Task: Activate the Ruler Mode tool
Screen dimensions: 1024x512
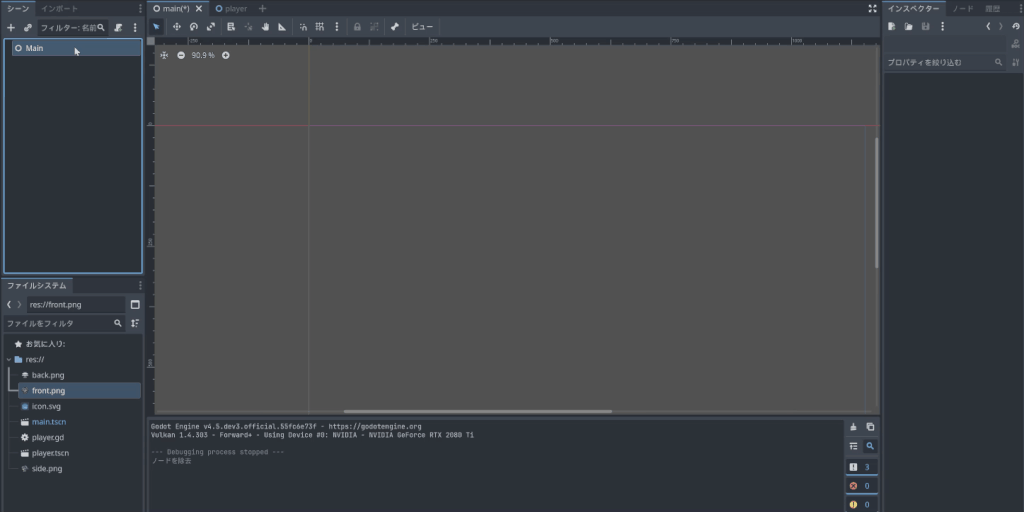Action: point(282,27)
